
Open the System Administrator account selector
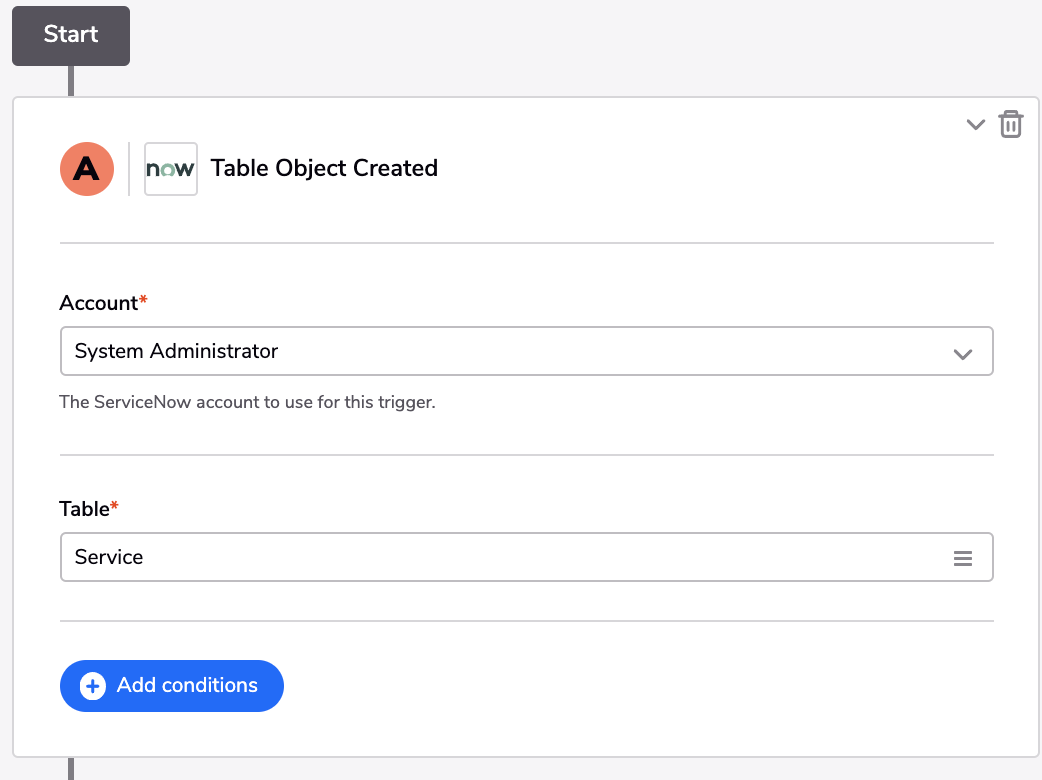pyautogui.click(x=526, y=351)
